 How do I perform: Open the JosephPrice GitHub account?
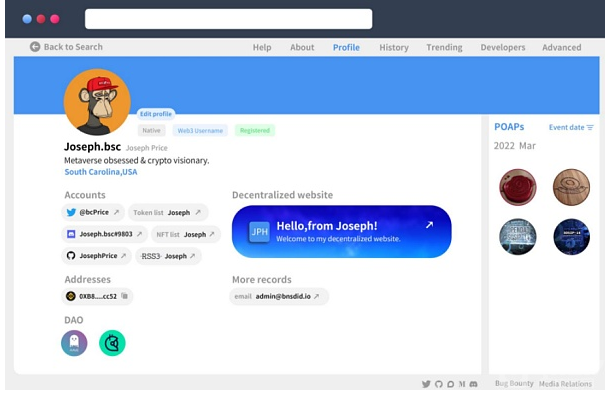pyautogui.click(x=96, y=256)
